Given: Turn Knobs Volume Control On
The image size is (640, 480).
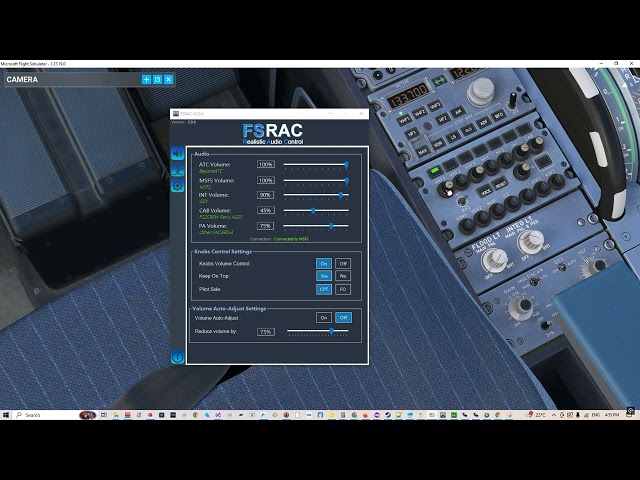Looking at the screenshot, I should (x=324, y=264).
